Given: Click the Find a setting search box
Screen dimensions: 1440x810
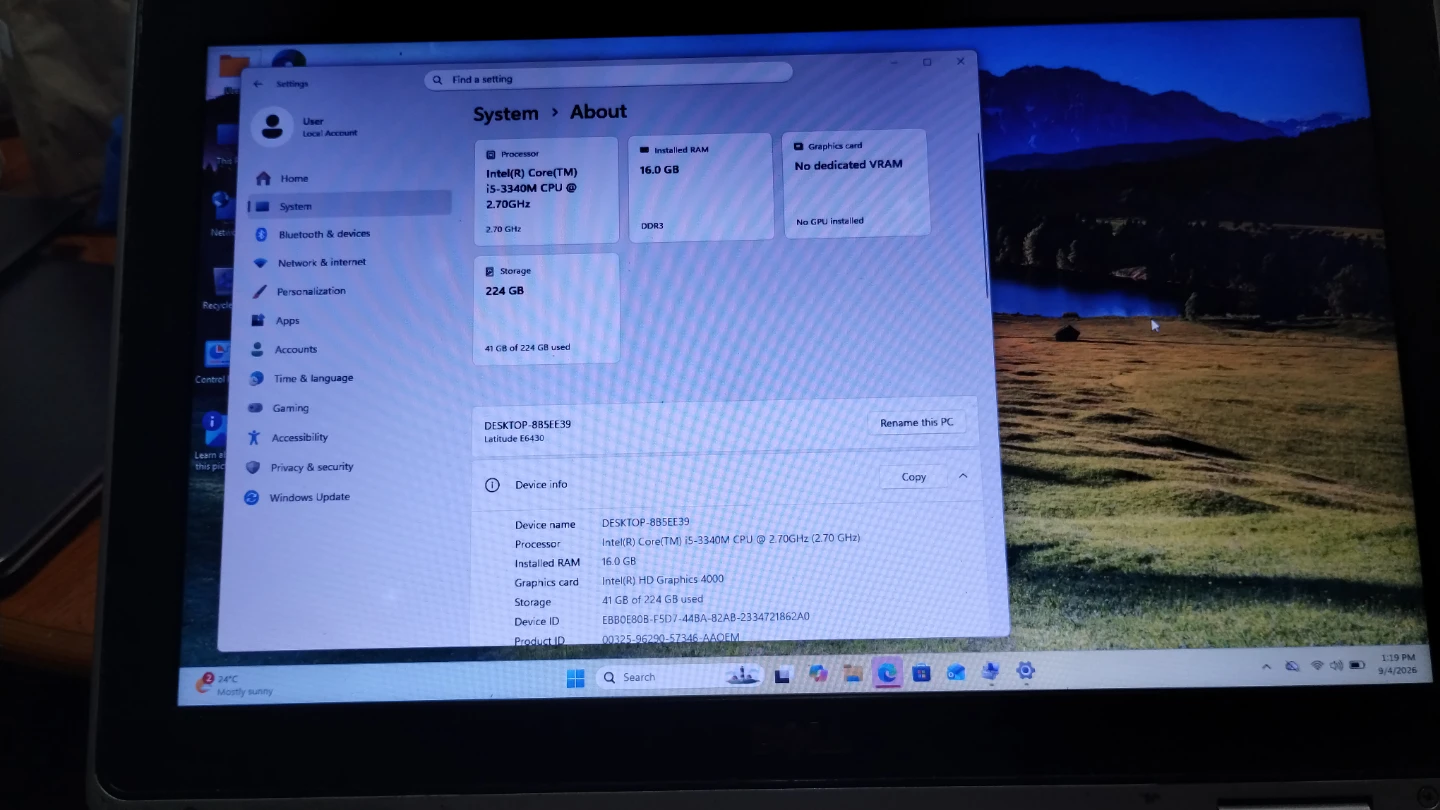Looking at the screenshot, I should coord(608,78).
